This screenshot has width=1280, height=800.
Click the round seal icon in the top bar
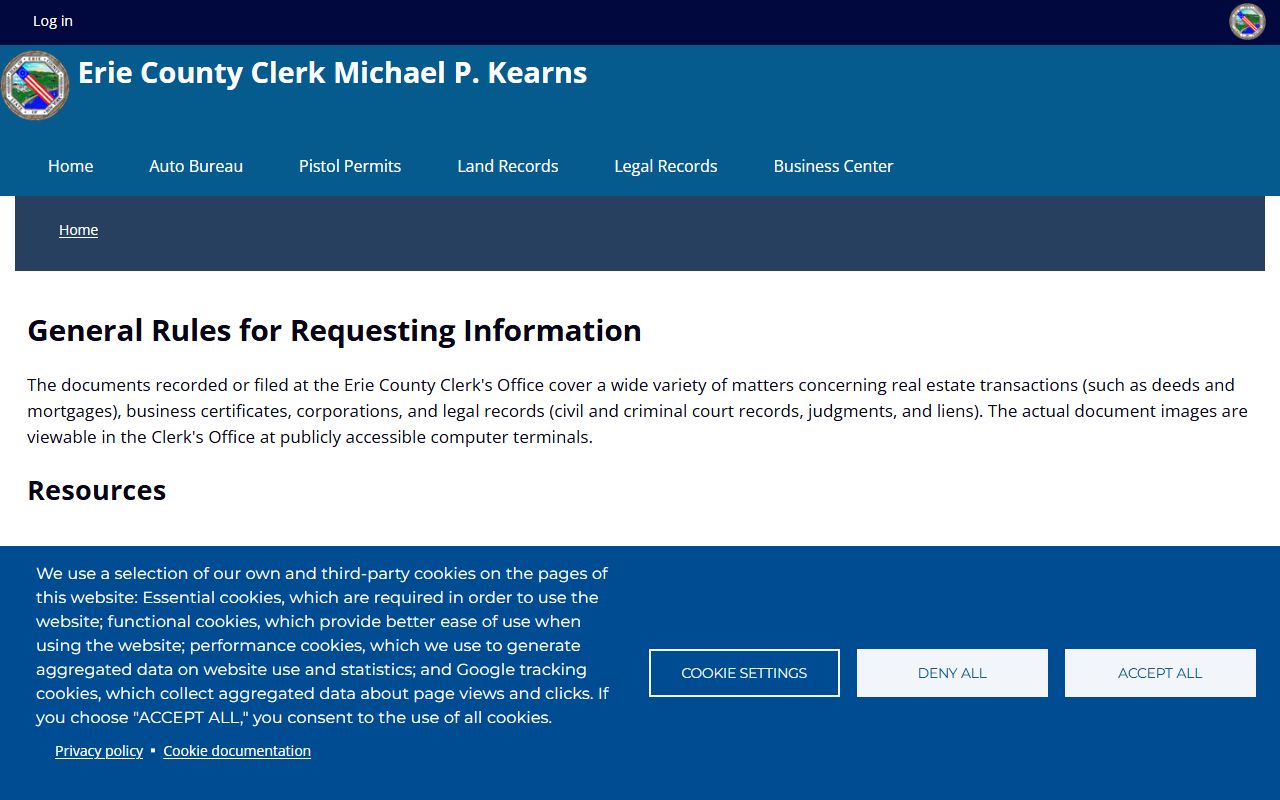coord(1247,21)
